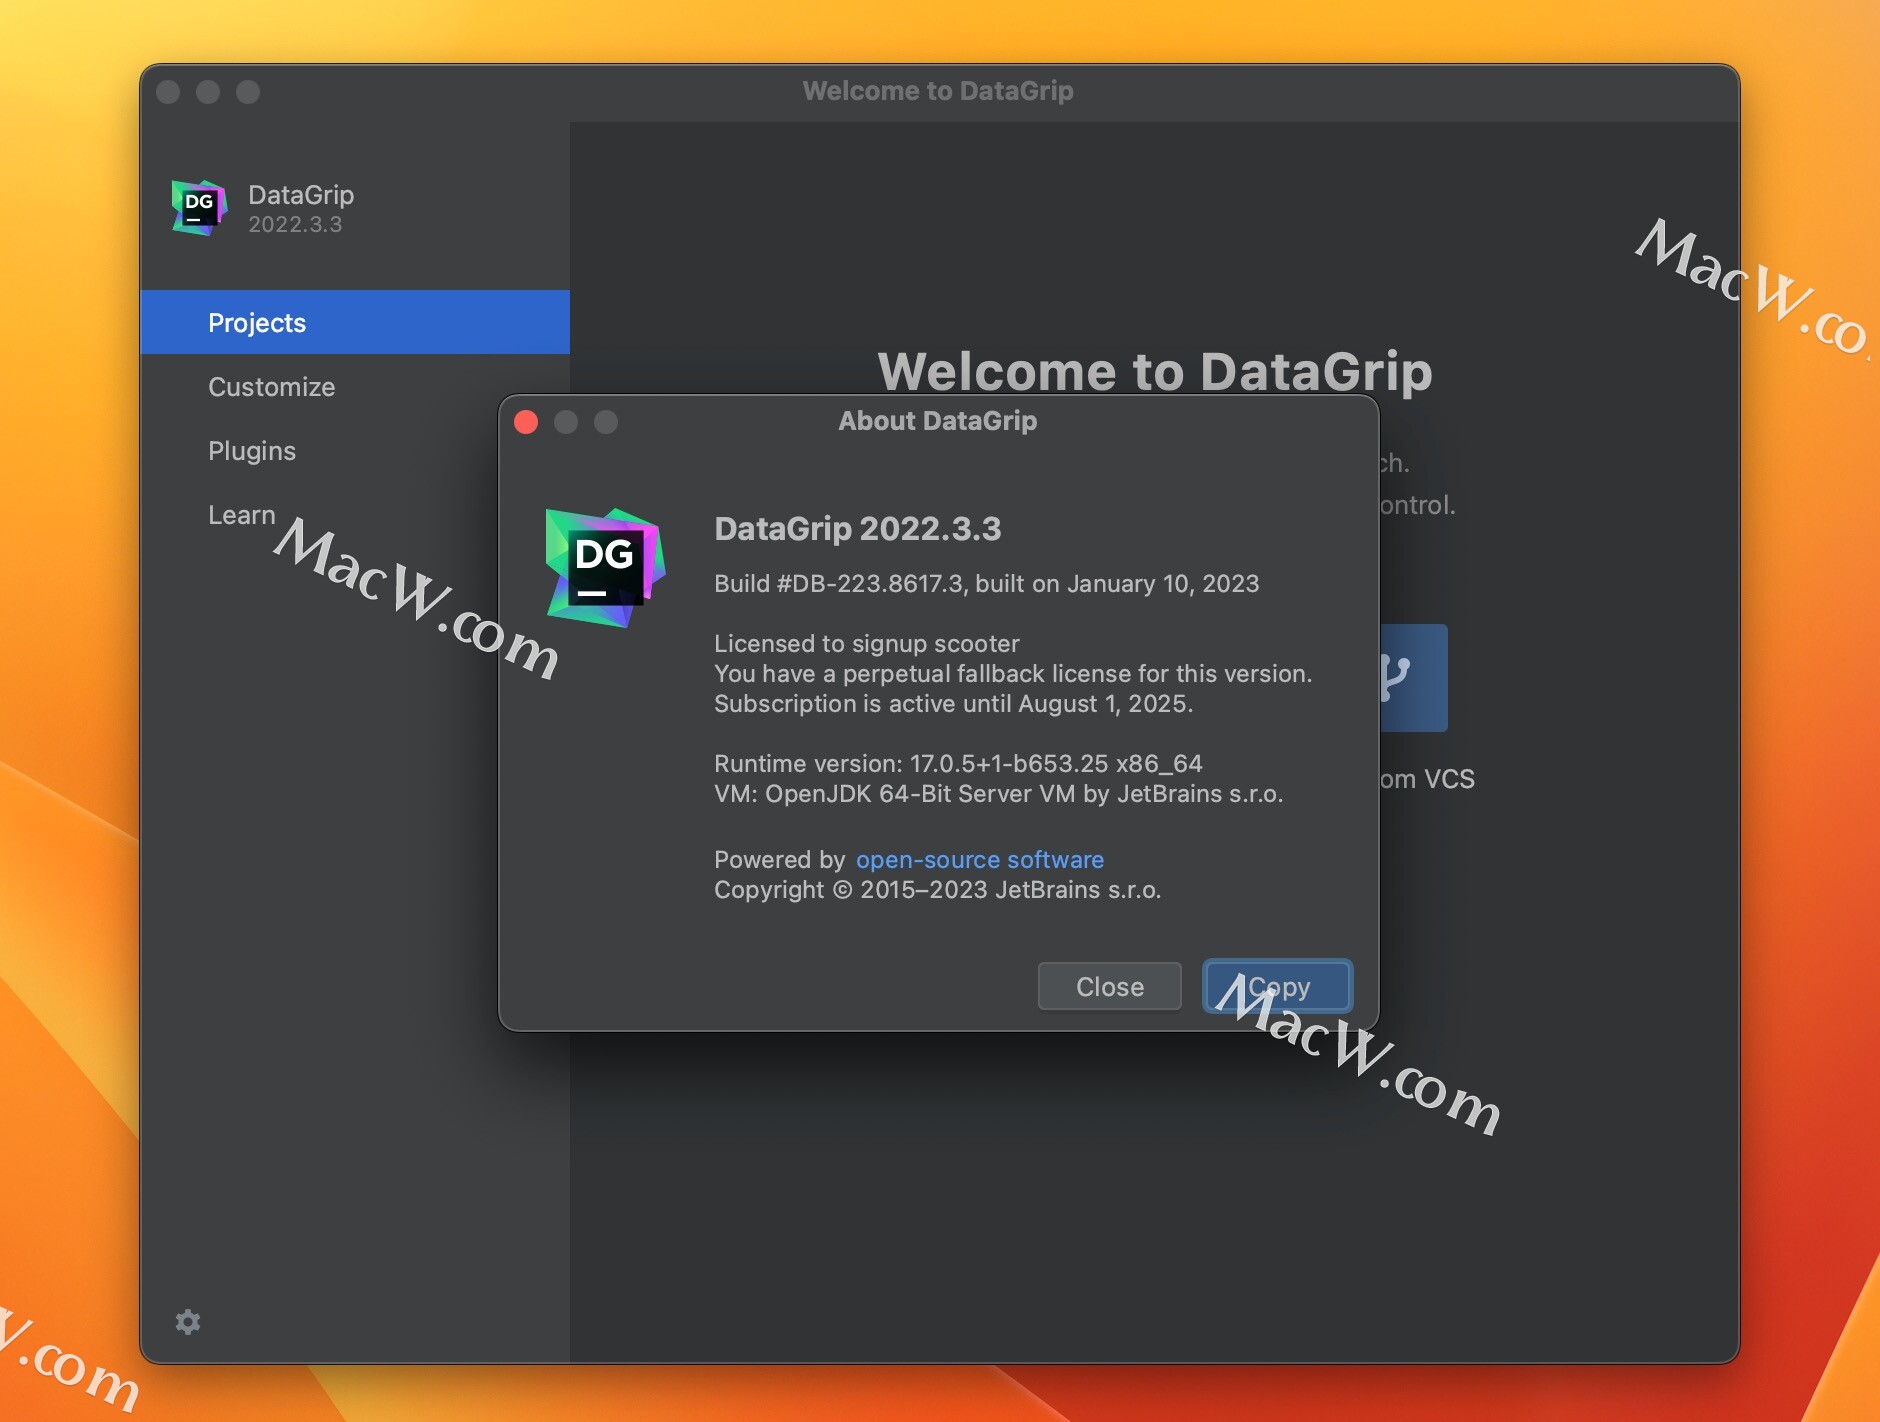
Task: Open the open-source software link
Action: click(980, 860)
